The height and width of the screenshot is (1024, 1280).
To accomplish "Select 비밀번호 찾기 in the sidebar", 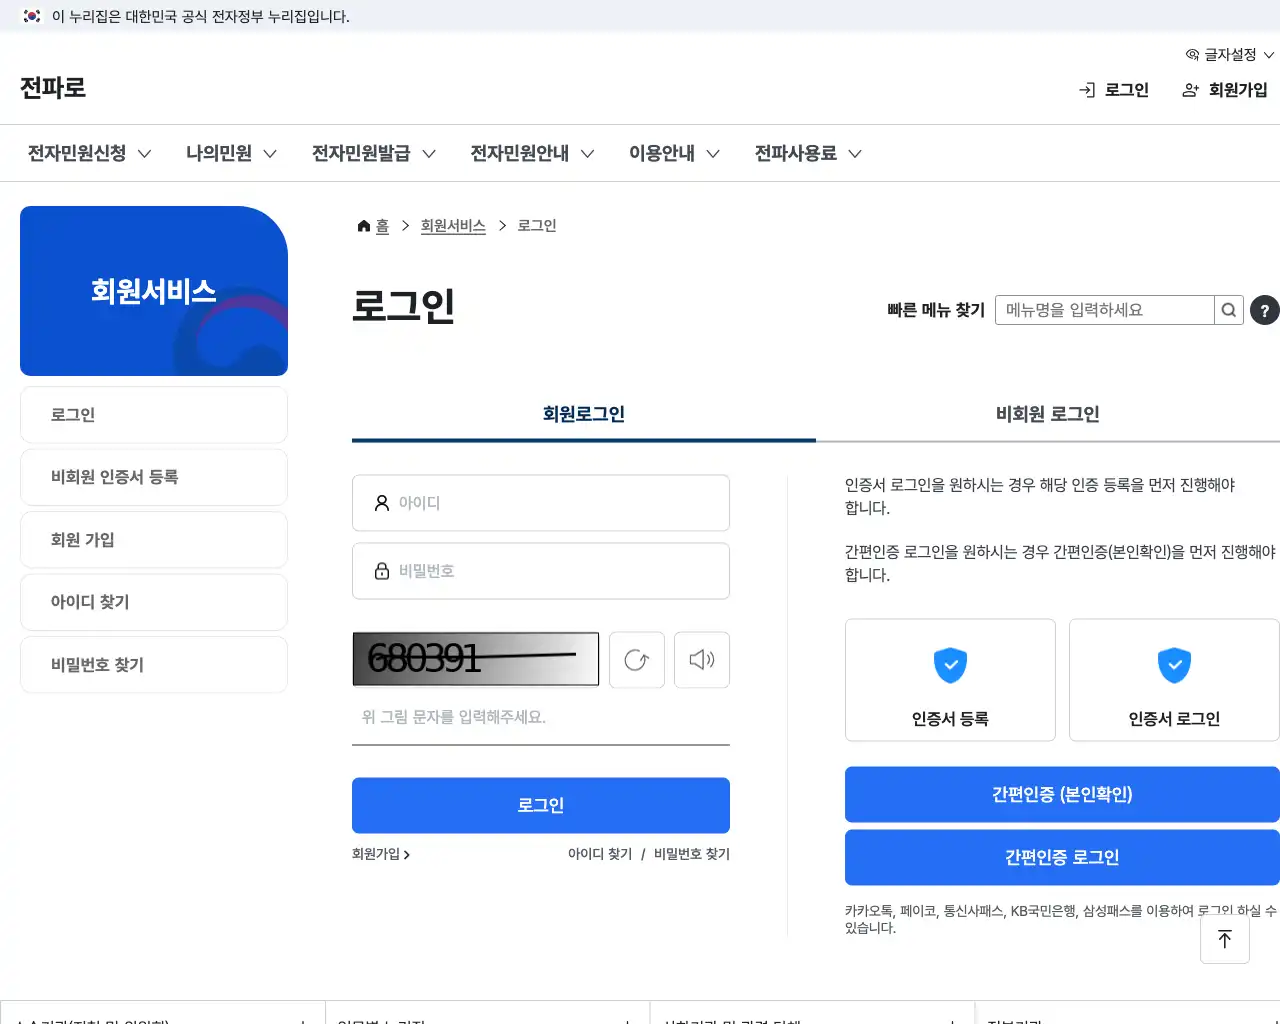I will 154,665.
